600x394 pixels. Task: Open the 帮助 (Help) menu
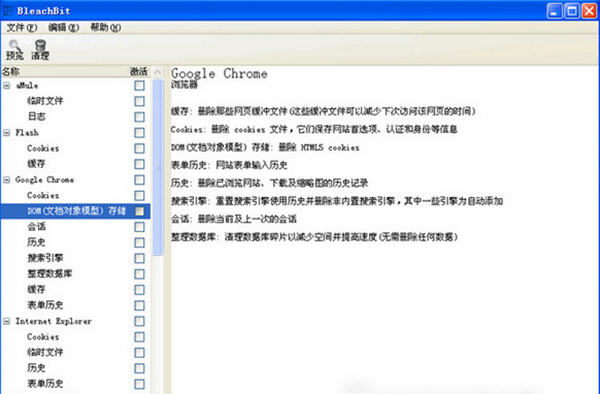105,28
